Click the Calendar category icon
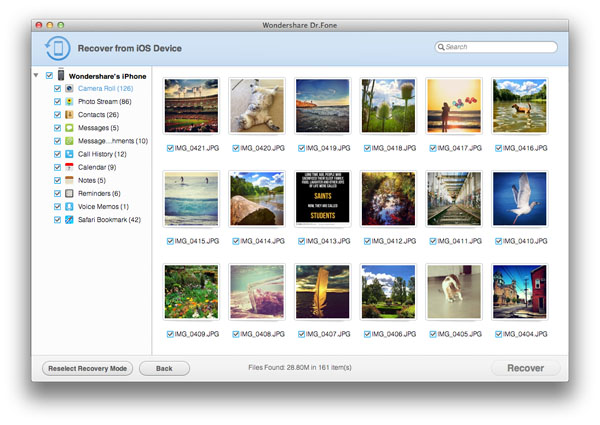 coord(69,167)
